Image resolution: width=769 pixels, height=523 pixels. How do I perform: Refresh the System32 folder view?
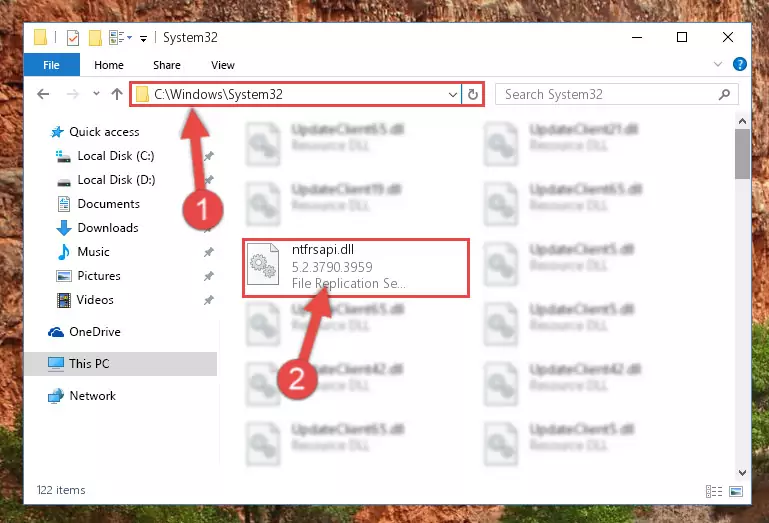point(473,94)
